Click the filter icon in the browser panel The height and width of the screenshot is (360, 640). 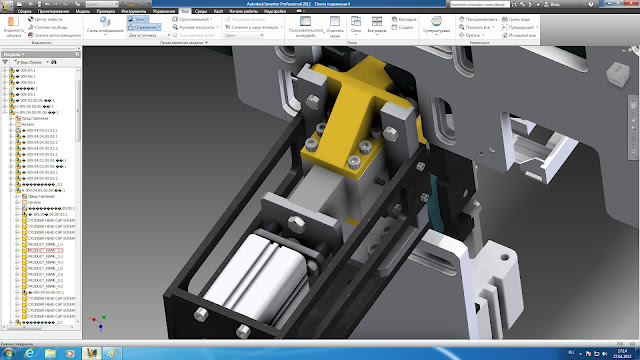point(5,62)
